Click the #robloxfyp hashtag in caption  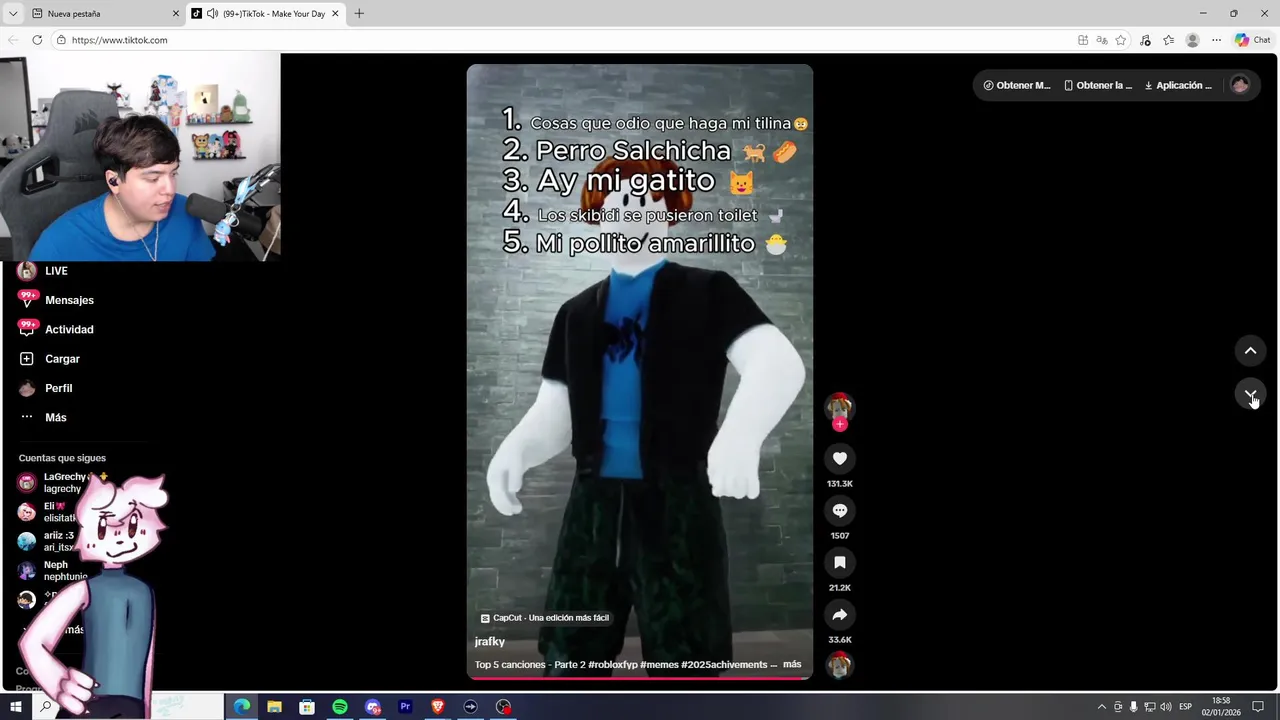(x=612, y=664)
